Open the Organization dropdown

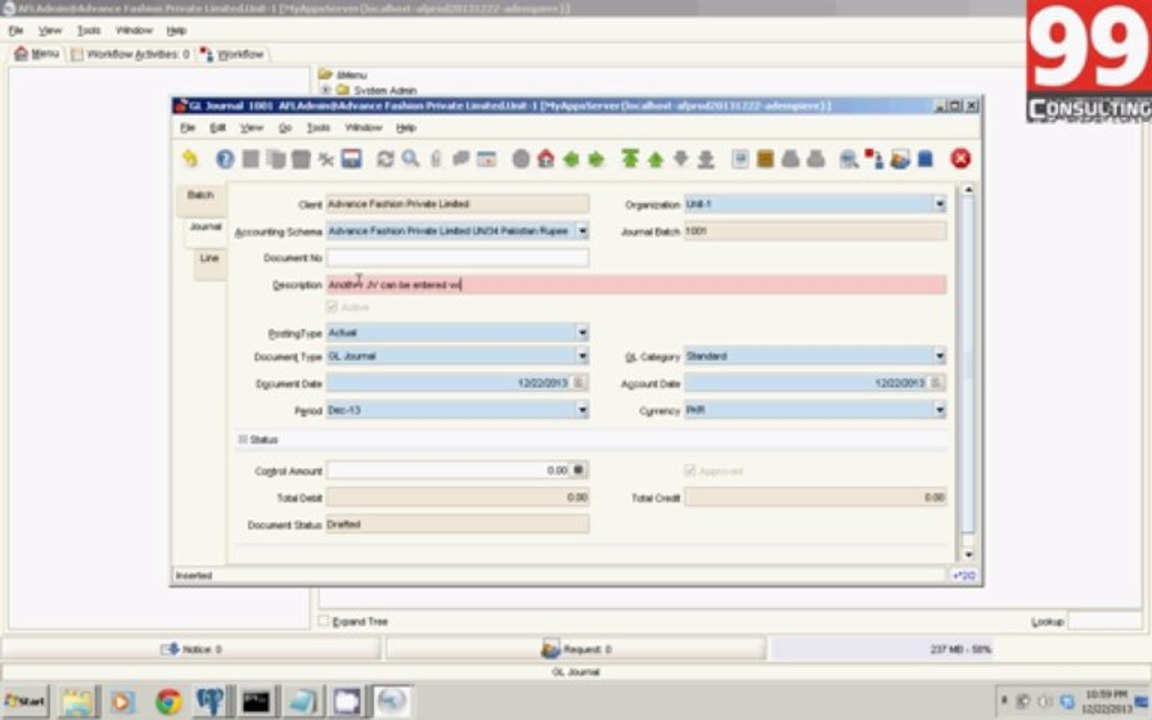(x=940, y=204)
